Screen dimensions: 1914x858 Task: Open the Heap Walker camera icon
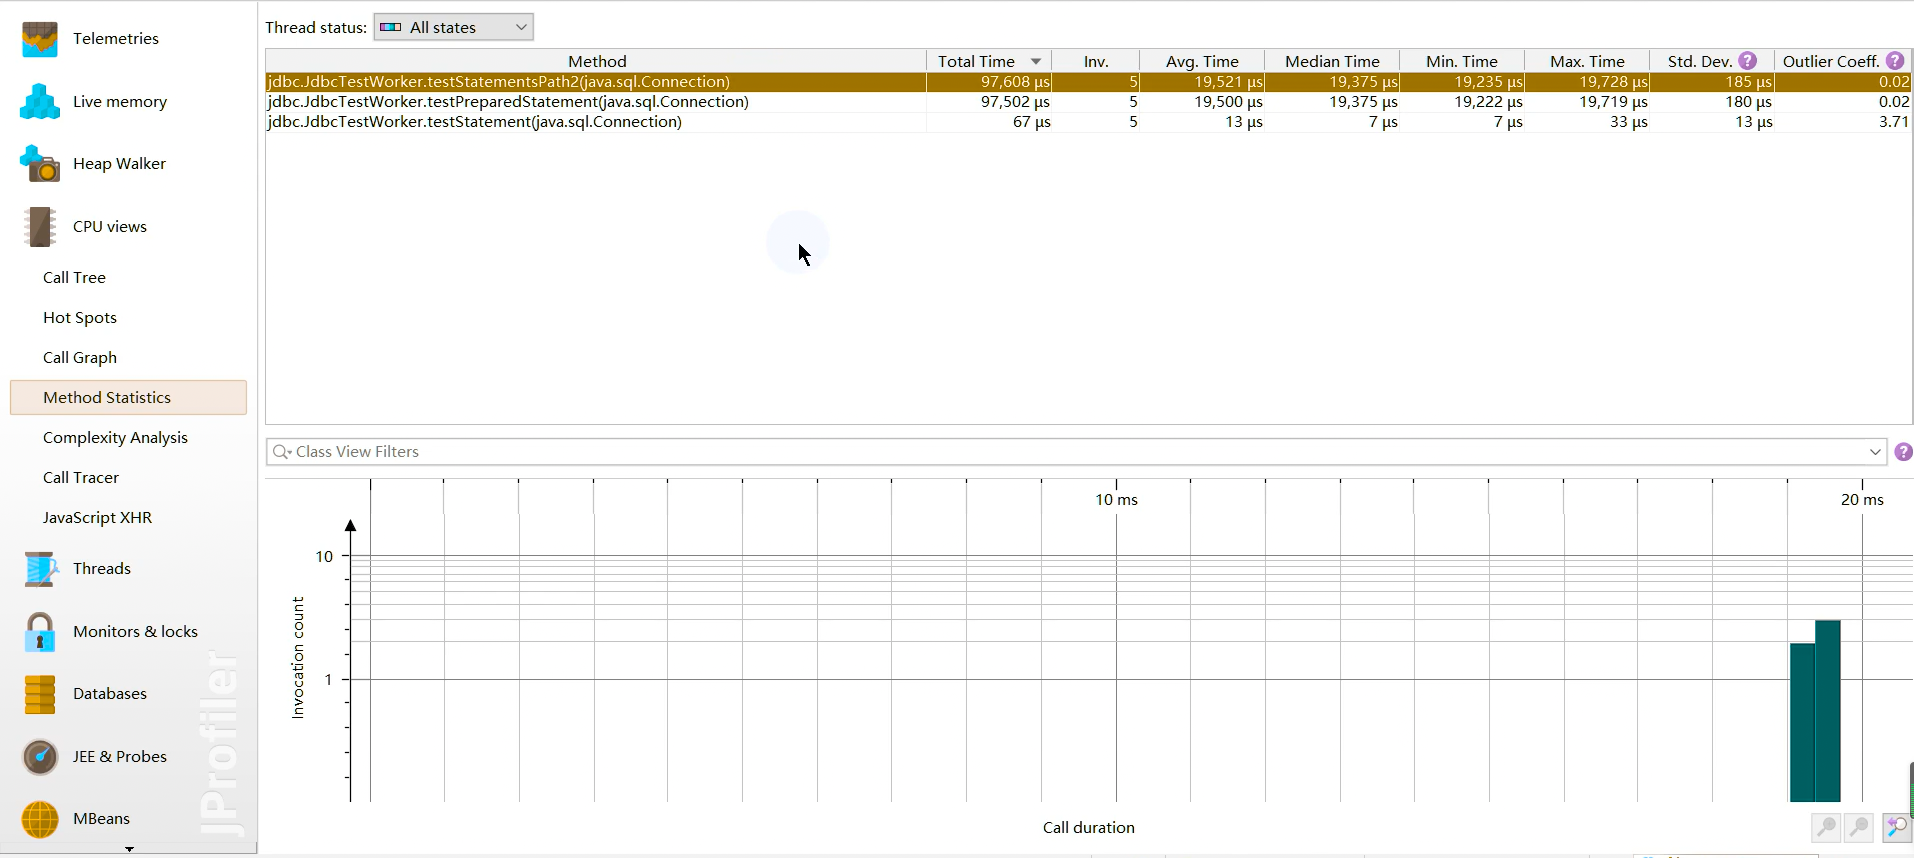click(40, 164)
